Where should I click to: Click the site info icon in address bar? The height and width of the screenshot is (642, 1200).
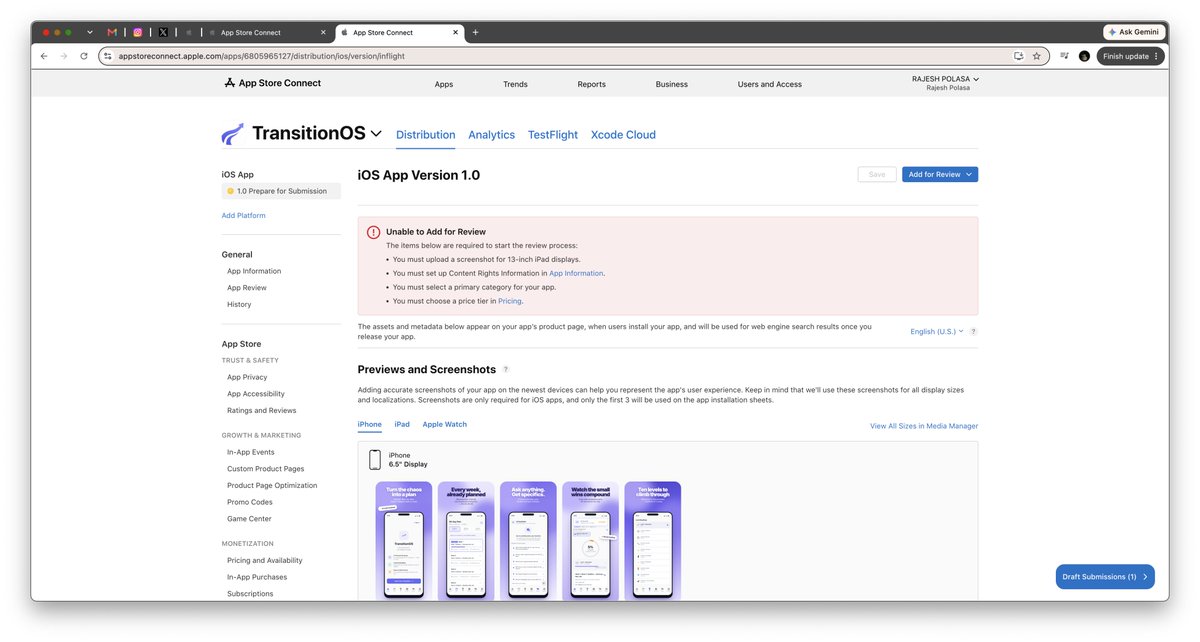[x=108, y=56]
